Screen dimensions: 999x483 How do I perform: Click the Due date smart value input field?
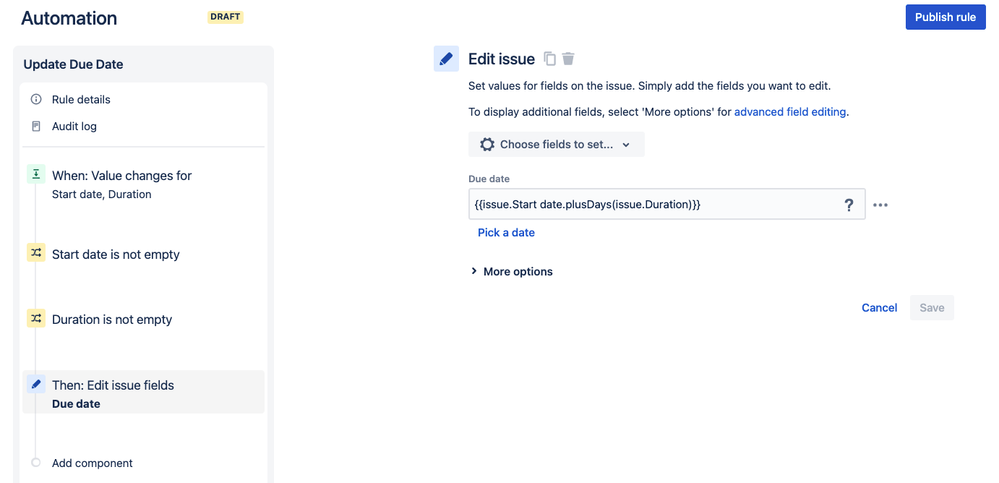(x=666, y=205)
